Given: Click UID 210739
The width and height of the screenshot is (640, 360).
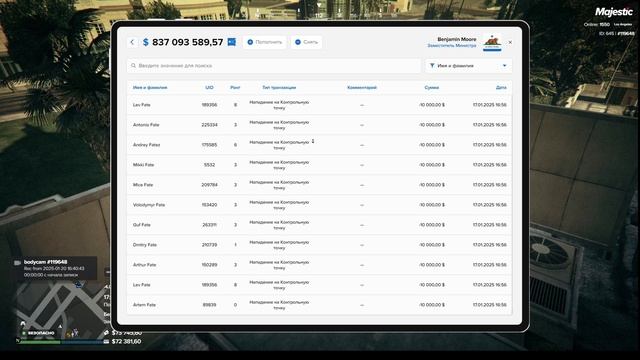Looking at the screenshot, I should (209, 245).
